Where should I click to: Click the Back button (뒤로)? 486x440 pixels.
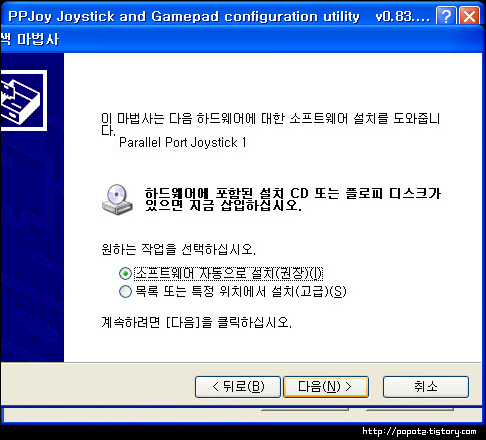(238, 387)
